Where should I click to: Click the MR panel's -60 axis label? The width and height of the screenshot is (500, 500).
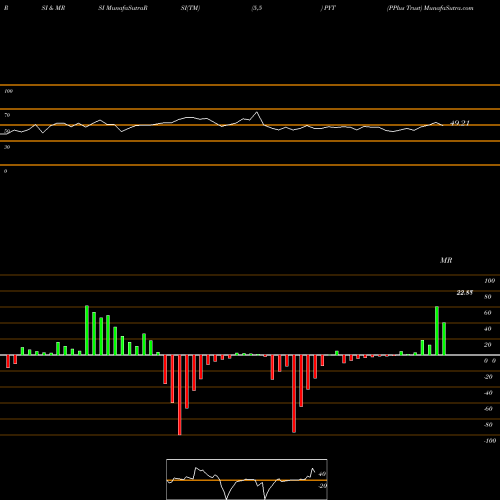click(488, 409)
